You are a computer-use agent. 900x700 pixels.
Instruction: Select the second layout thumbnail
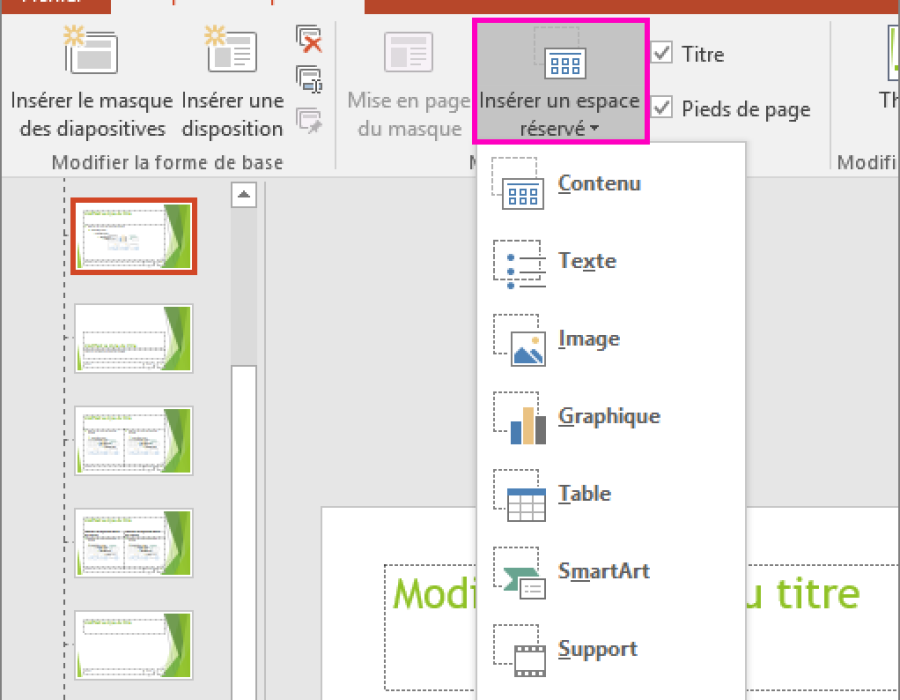point(134,339)
